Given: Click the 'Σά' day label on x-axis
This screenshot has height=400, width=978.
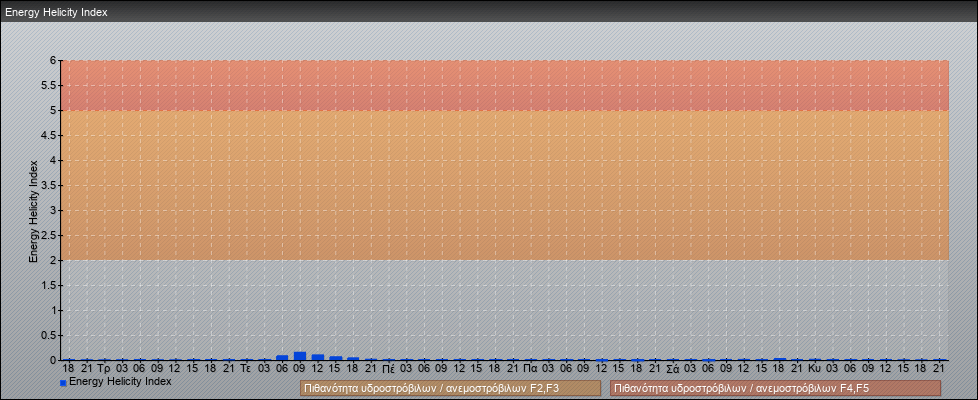Looking at the screenshot, I should 673,368.
